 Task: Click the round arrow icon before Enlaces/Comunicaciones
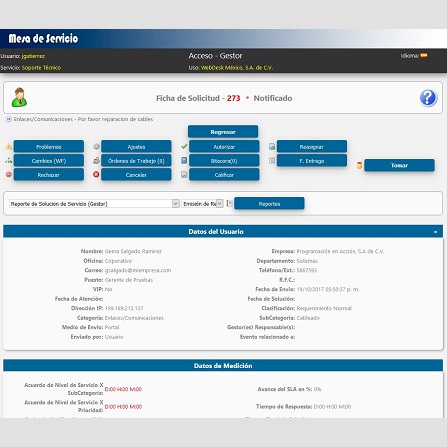coord(9,119)
